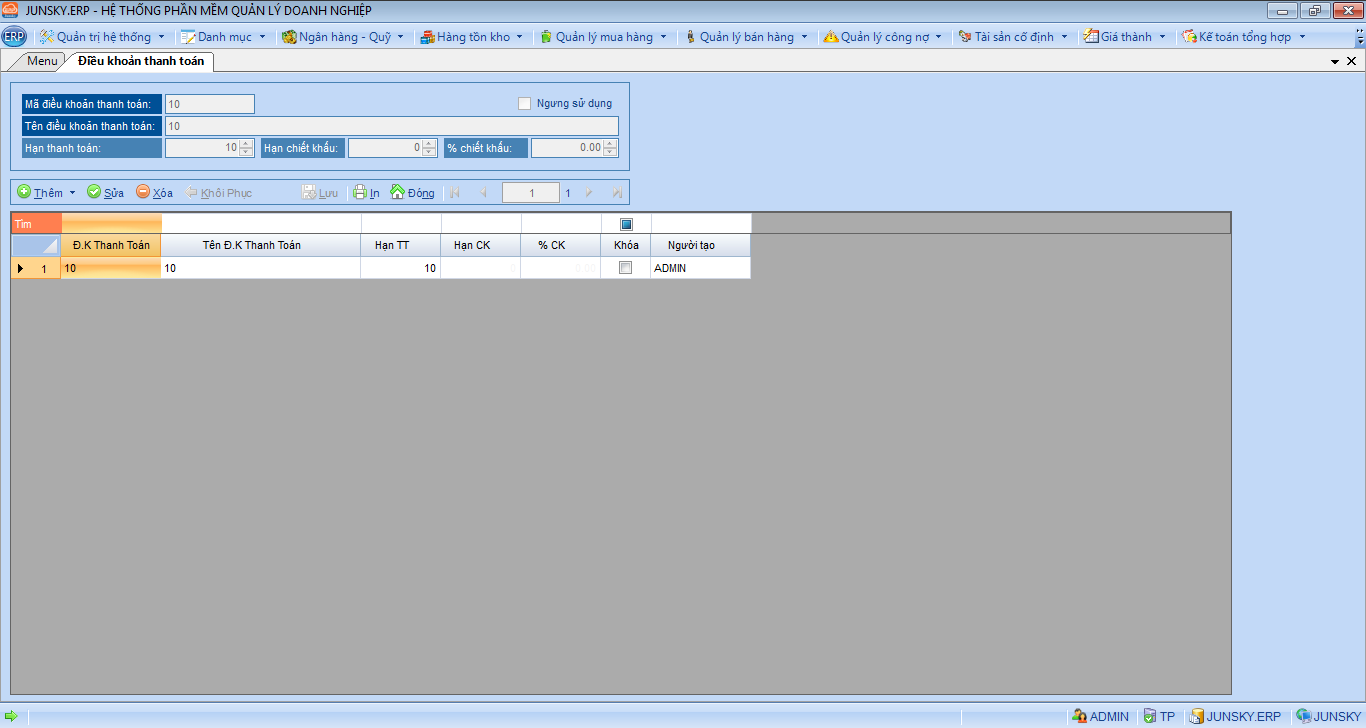Open the Danh mục dropdown menu
This screenshot has width=1366, height=728.
[224, 37]
